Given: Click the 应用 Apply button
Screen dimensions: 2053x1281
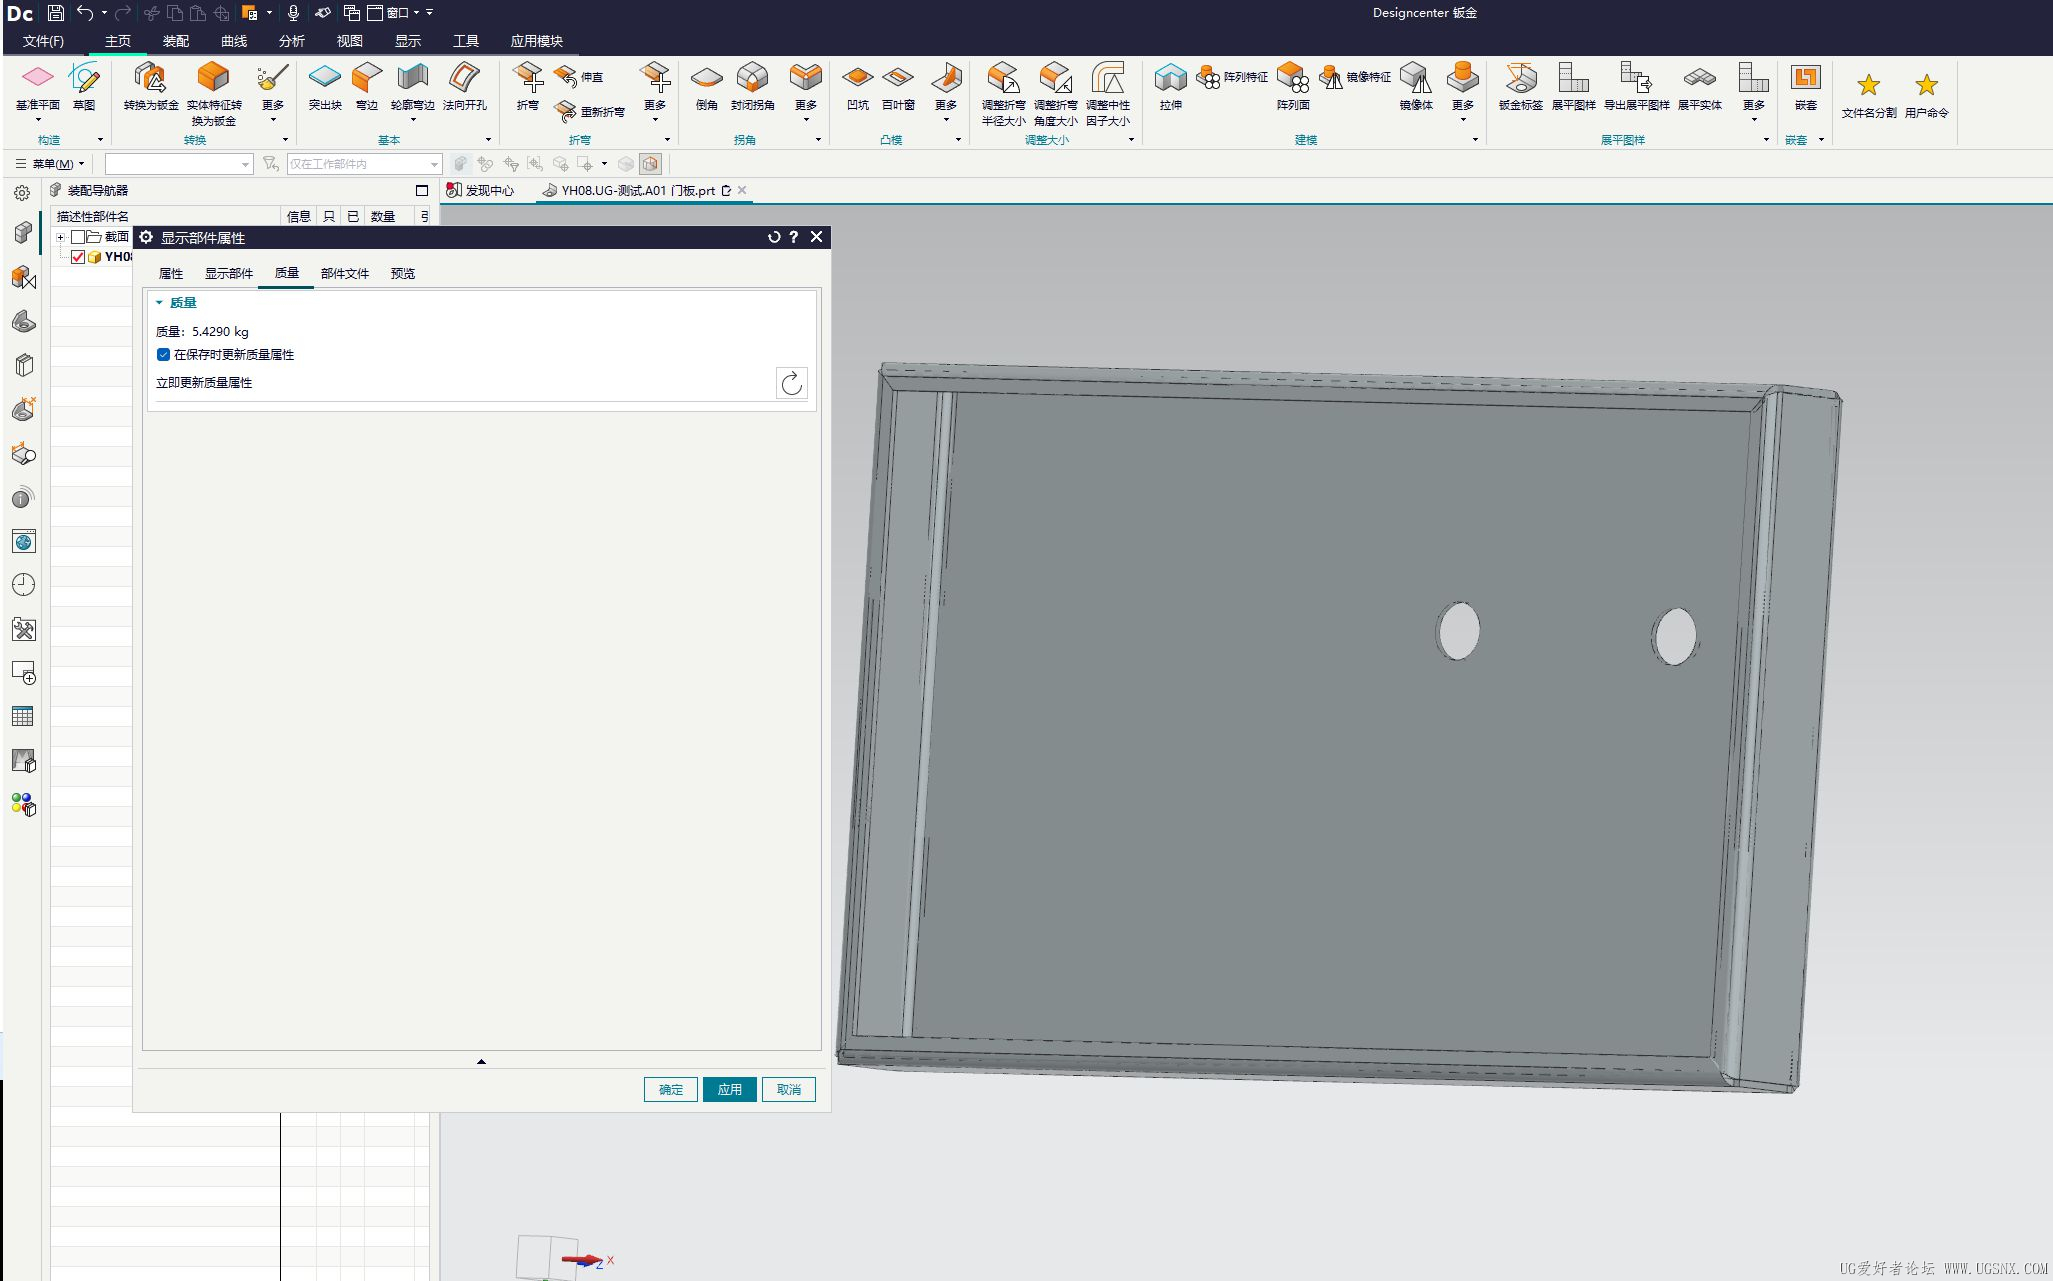Looking at the screenshot, I should point(730,1089).
